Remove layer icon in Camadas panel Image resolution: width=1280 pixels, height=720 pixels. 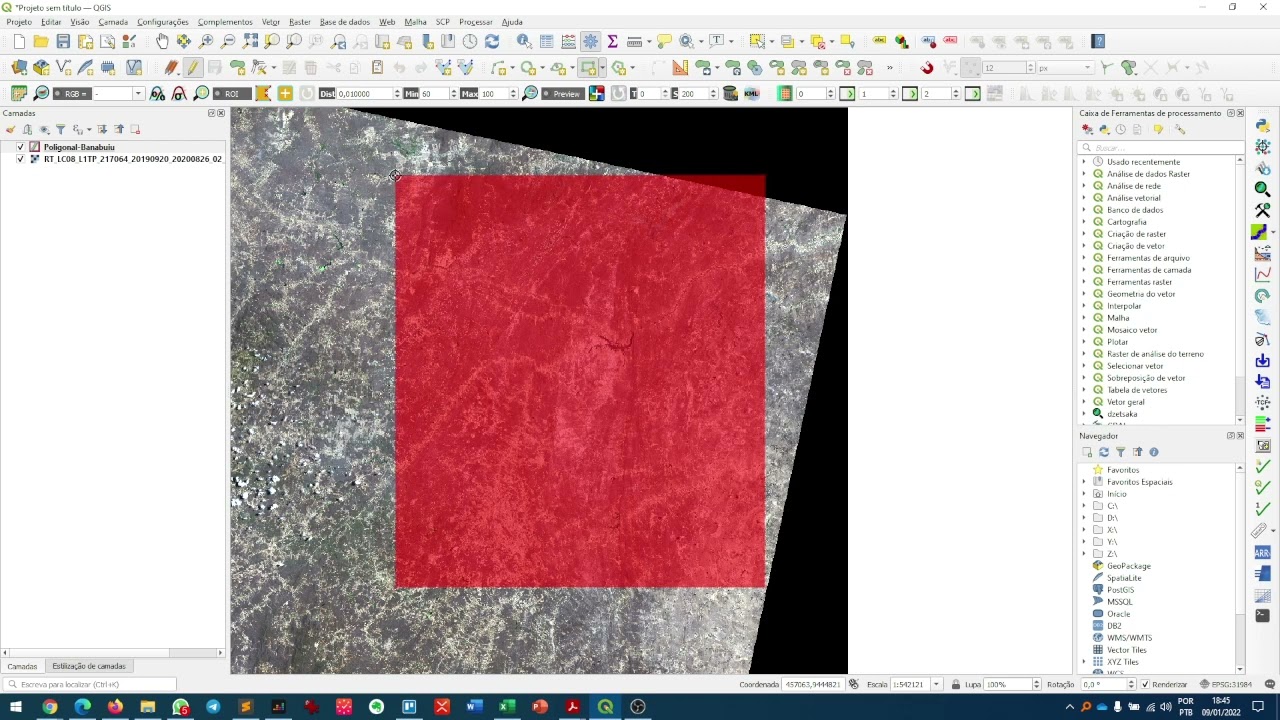(135, 129)
